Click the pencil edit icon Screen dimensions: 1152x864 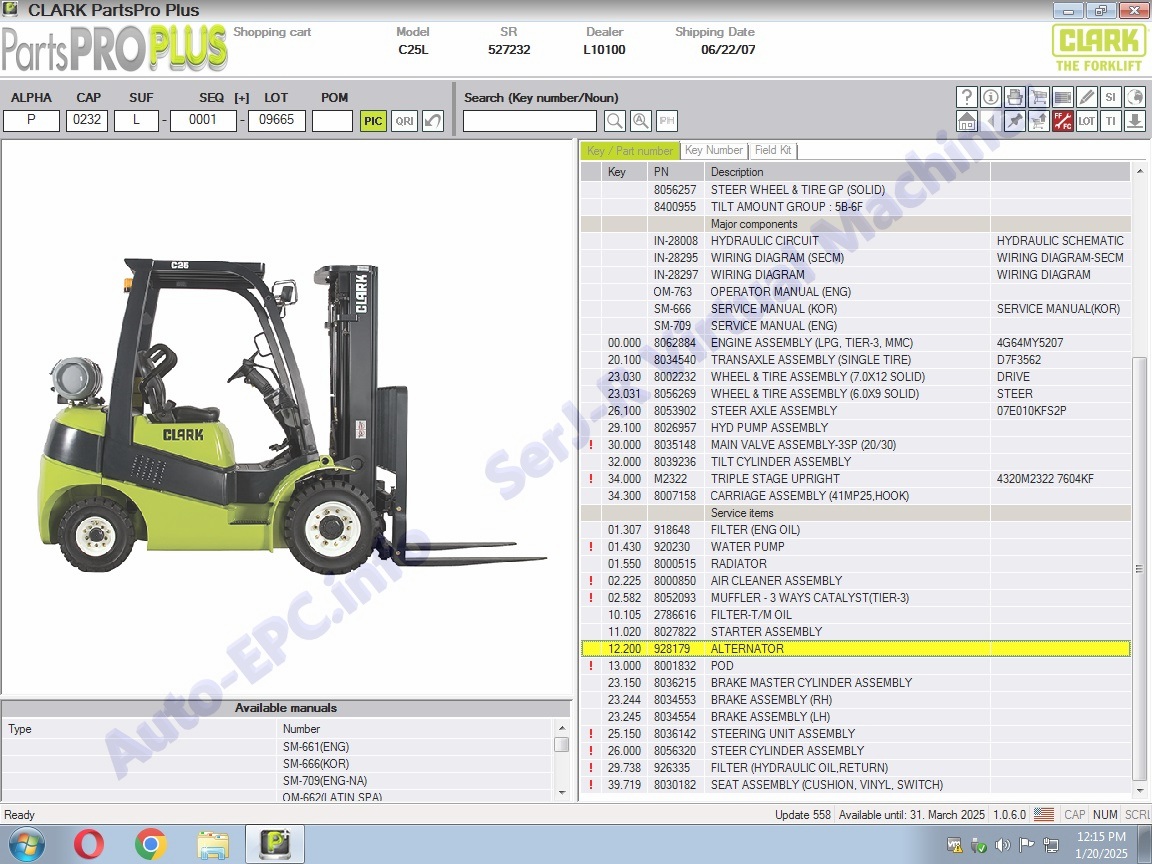(1087, 97)
